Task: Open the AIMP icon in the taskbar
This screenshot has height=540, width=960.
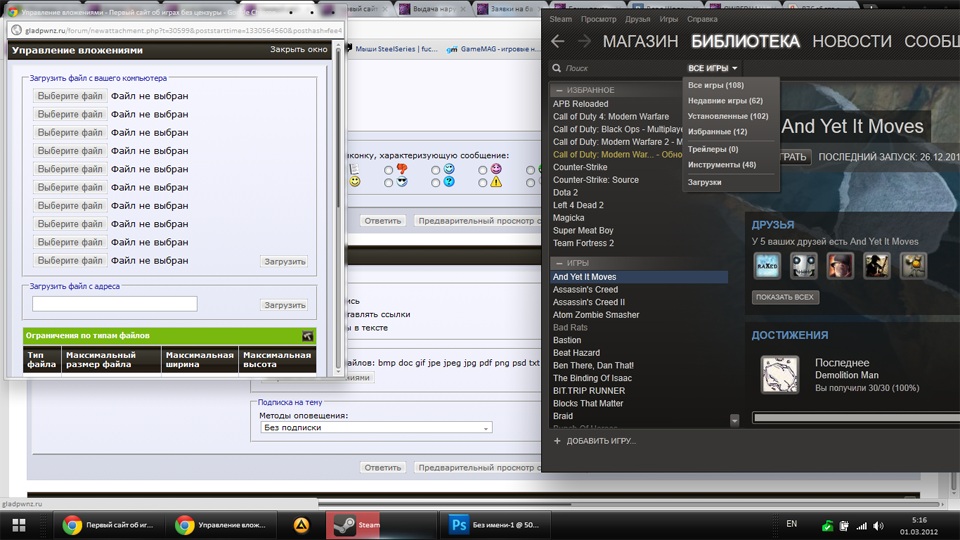Action: pyautogui.click(x=301, y=525)
